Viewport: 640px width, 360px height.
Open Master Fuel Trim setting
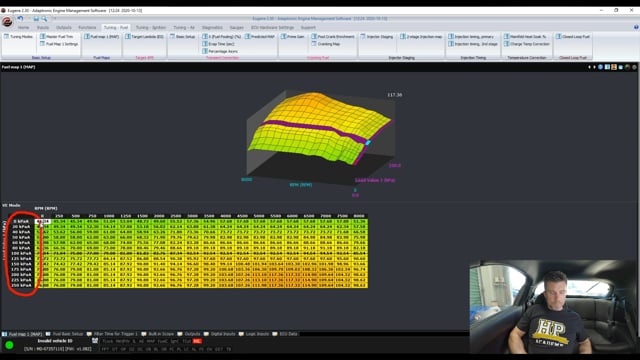57,37
